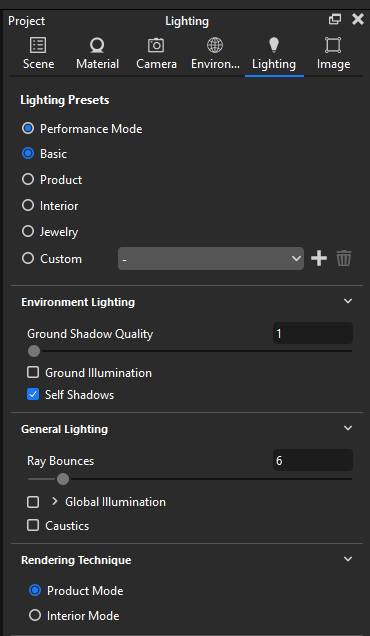
Task: Open the Custom preset dropdown
Action: pyautogui.click(x=211, y=258)
